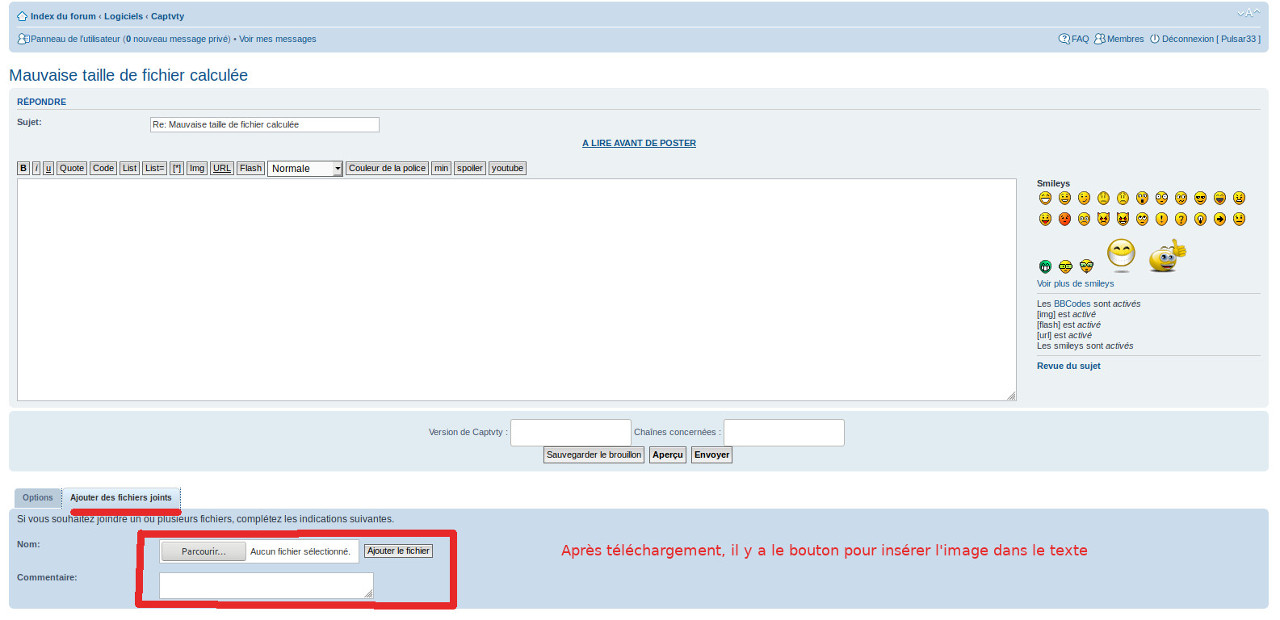Switch to the Options tab
The width and height of the screenshot is (1280, 620).
(x=38, y=498)
